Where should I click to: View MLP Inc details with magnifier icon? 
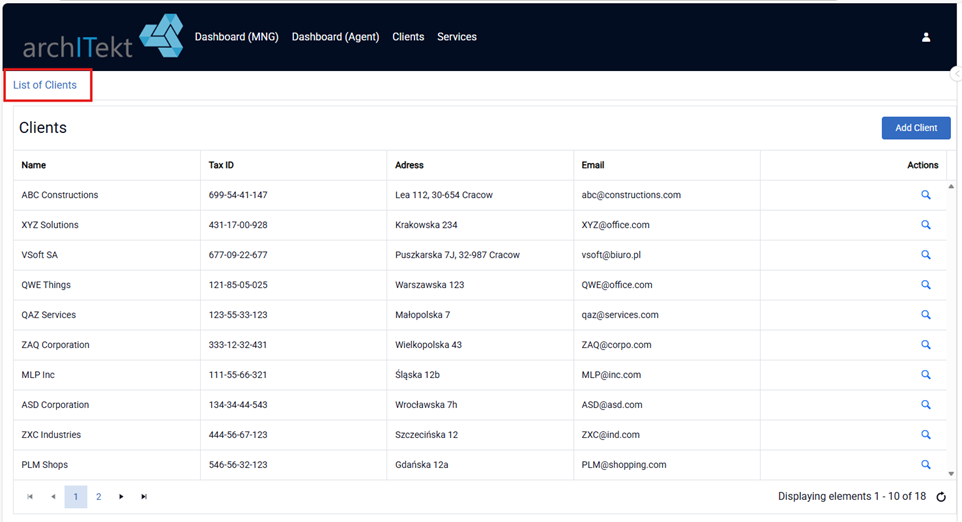926,375
